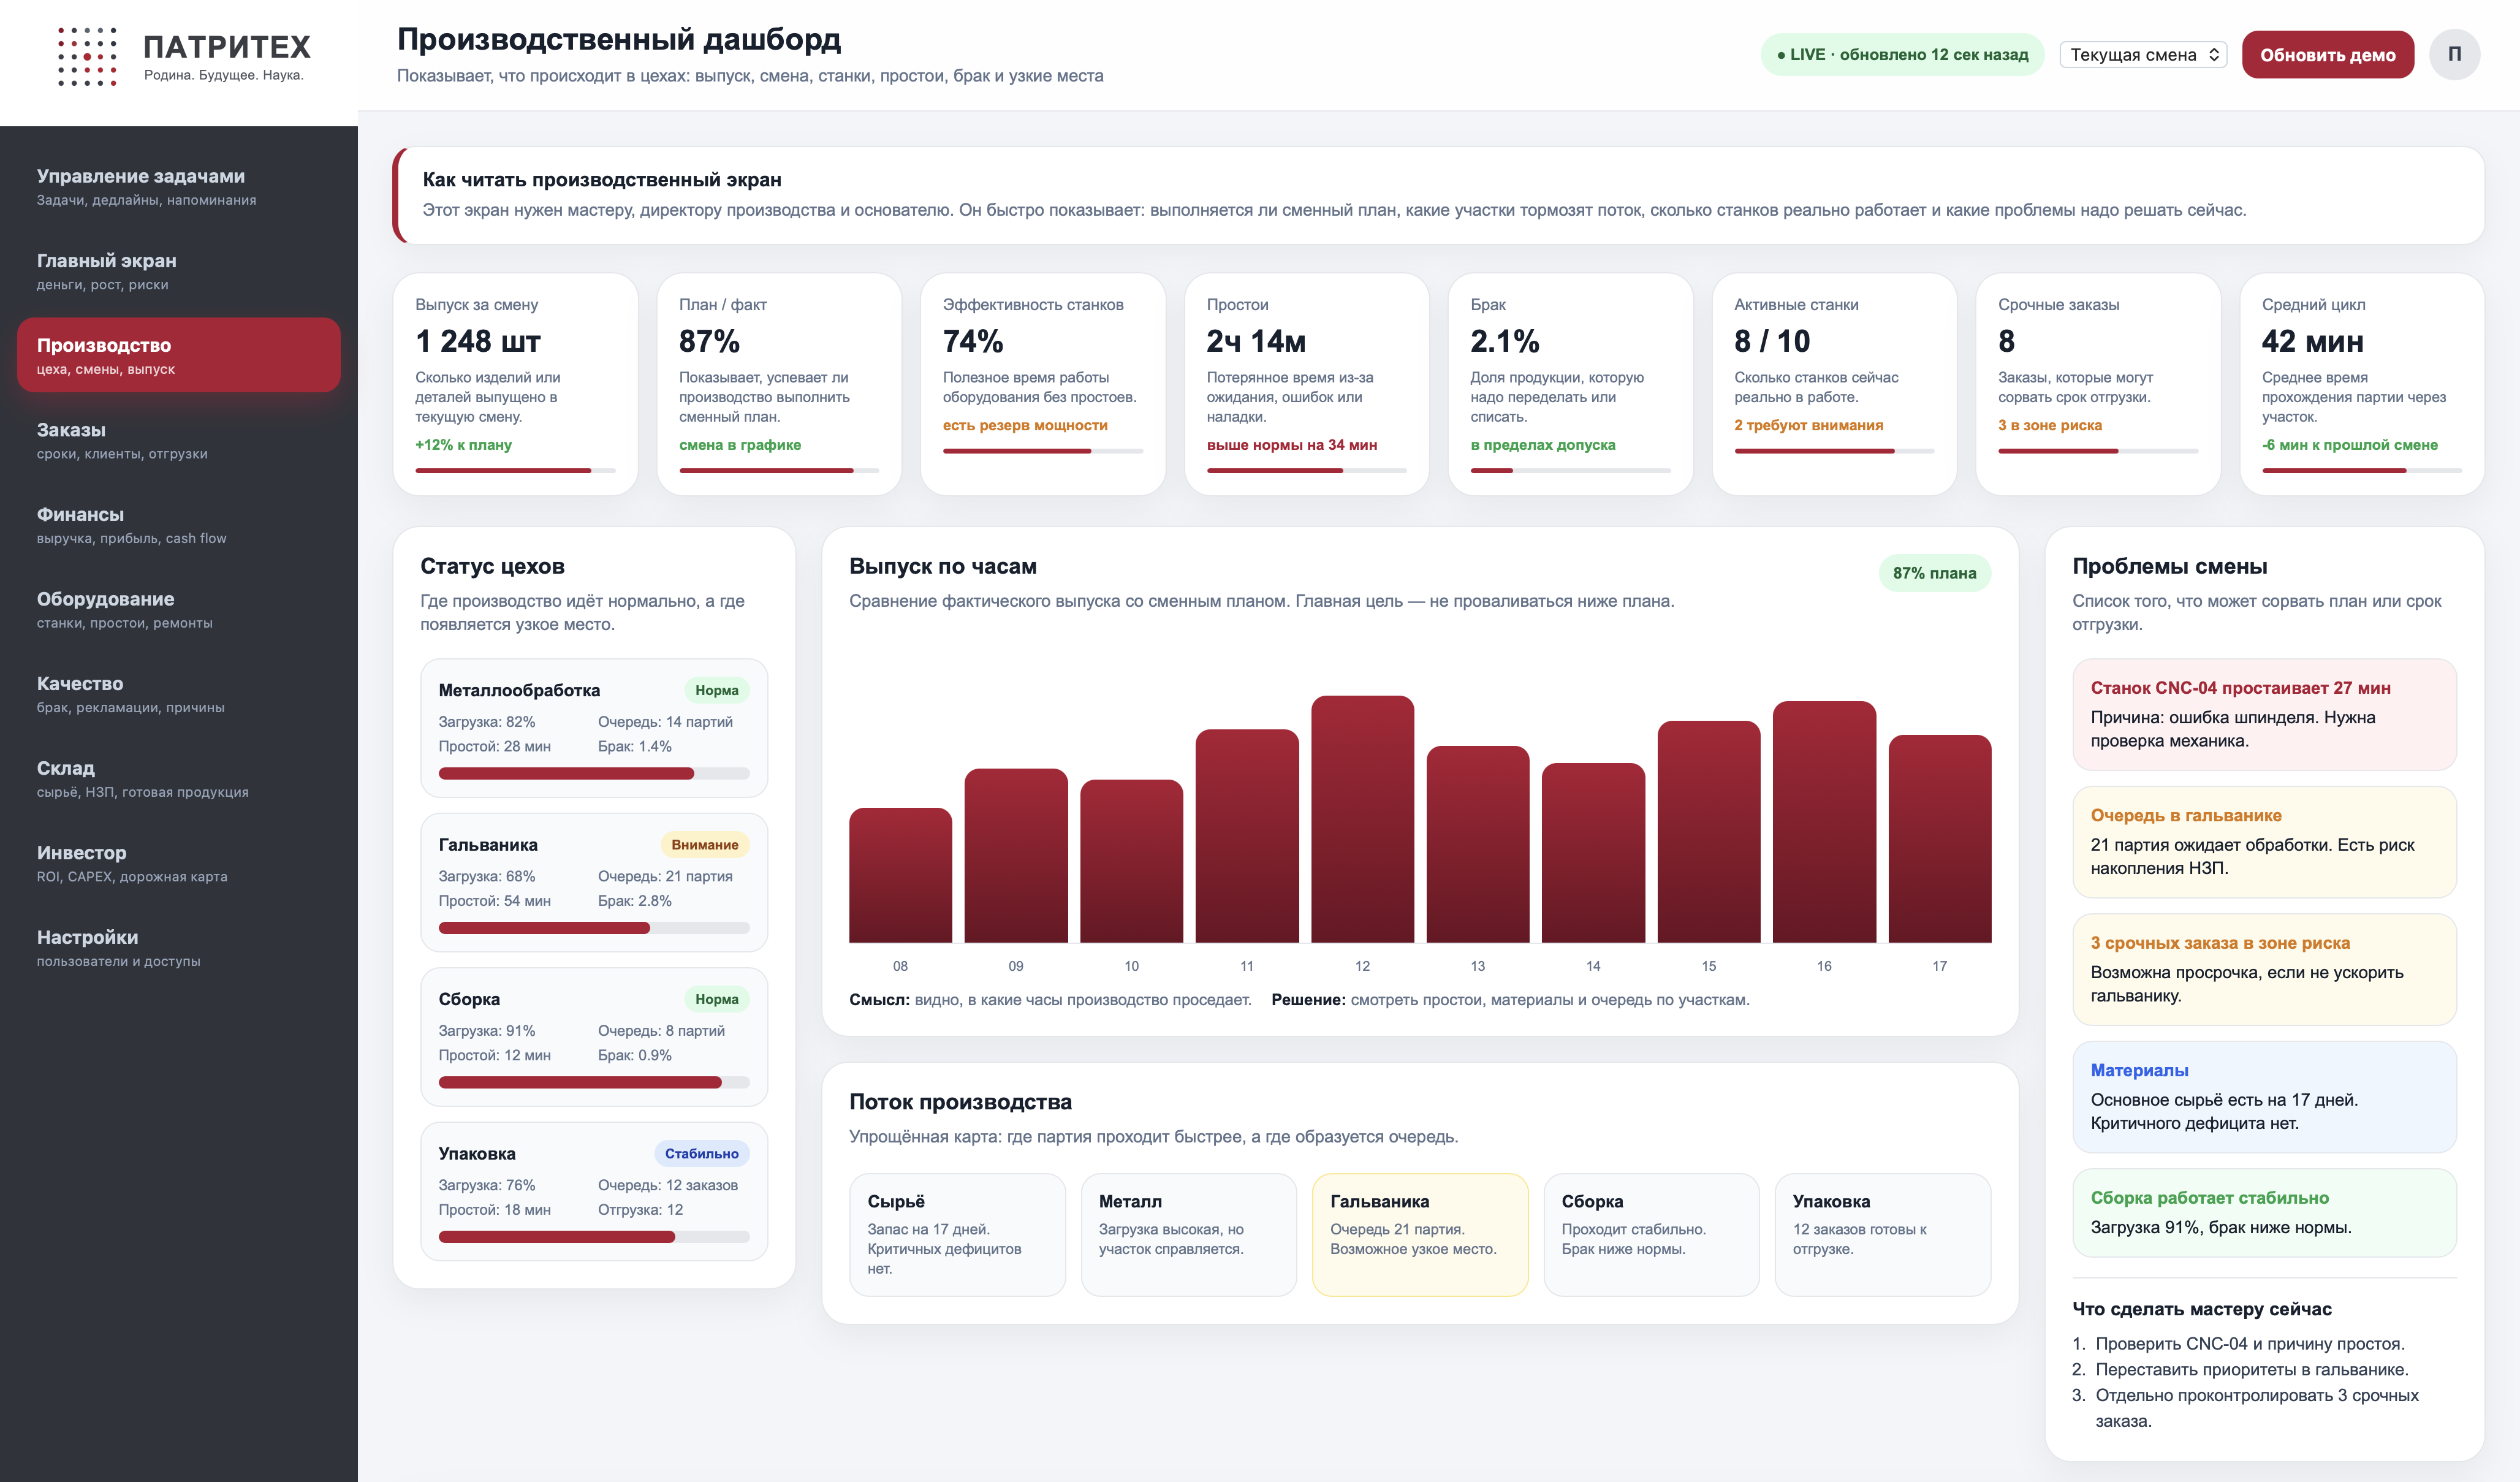The height and width of the screenshot is (1482, 2520).
Task: Open the Финансы section
Action: coord(179,524)
